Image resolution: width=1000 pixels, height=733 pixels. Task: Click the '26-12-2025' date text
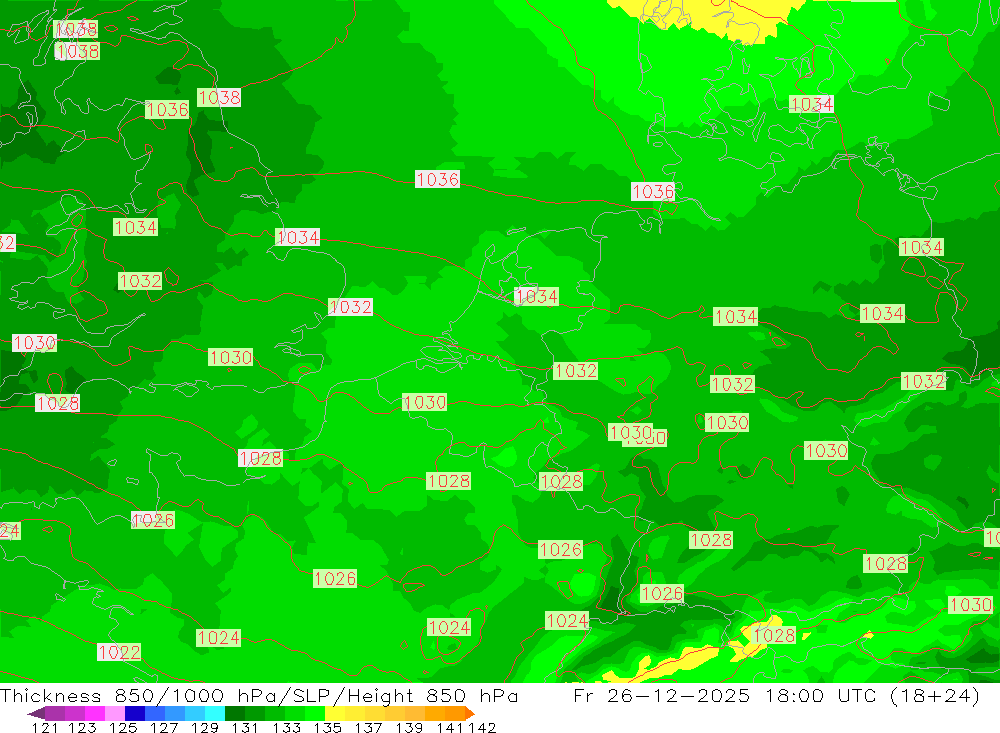pos(678,695)
